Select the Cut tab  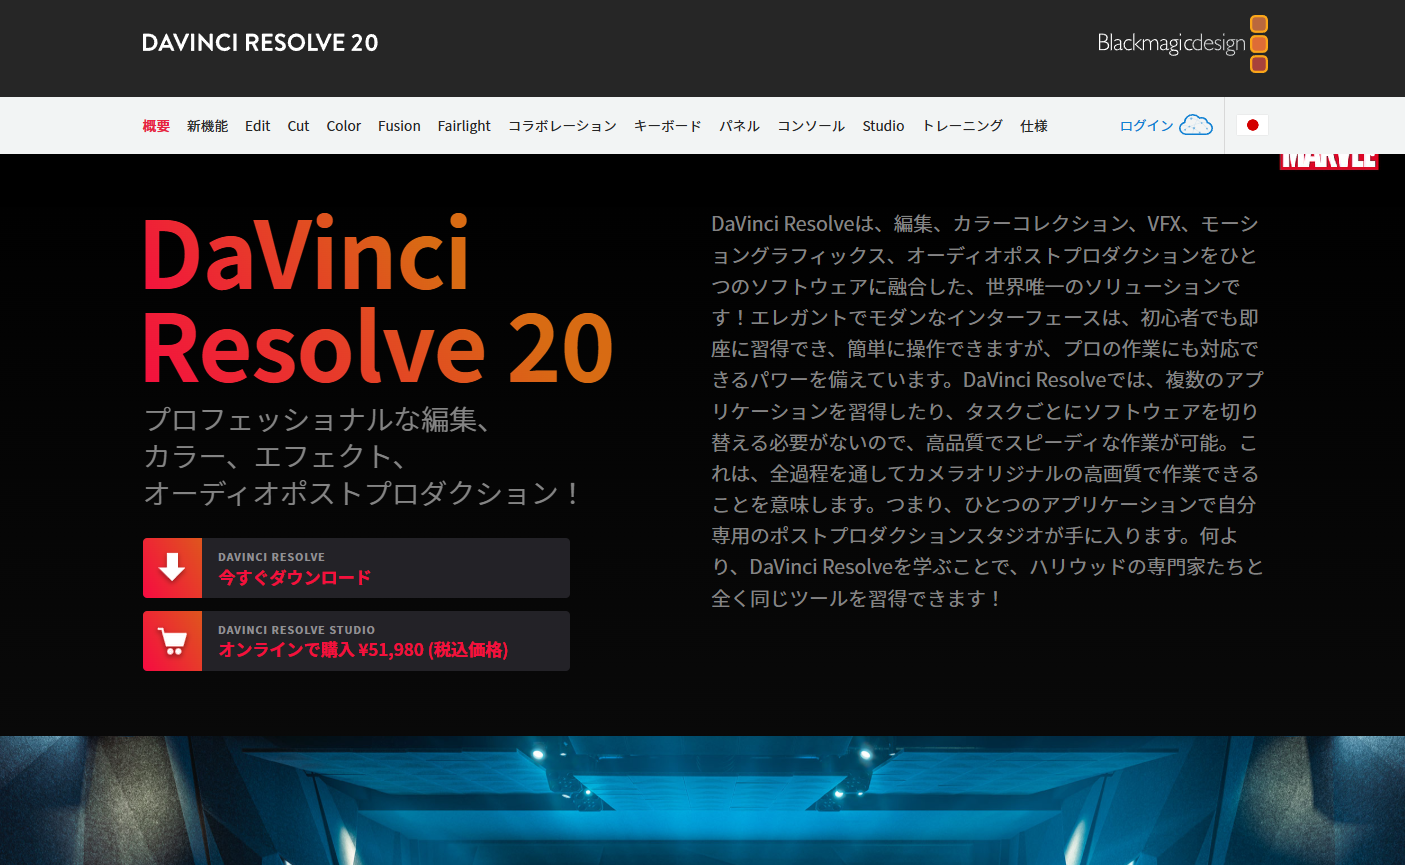[298, 126]
